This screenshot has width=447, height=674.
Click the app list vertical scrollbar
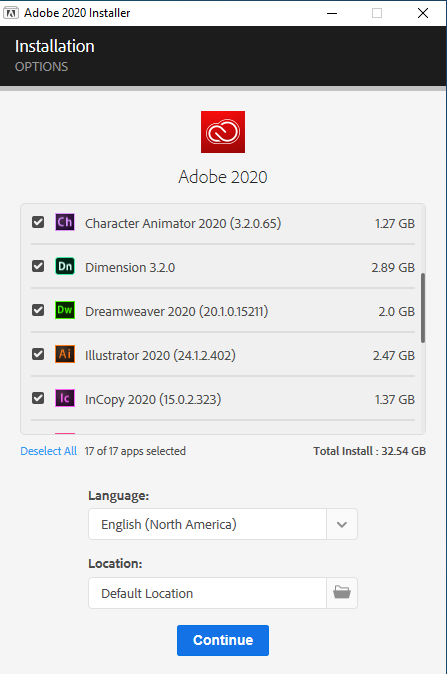tap(423, 308)
